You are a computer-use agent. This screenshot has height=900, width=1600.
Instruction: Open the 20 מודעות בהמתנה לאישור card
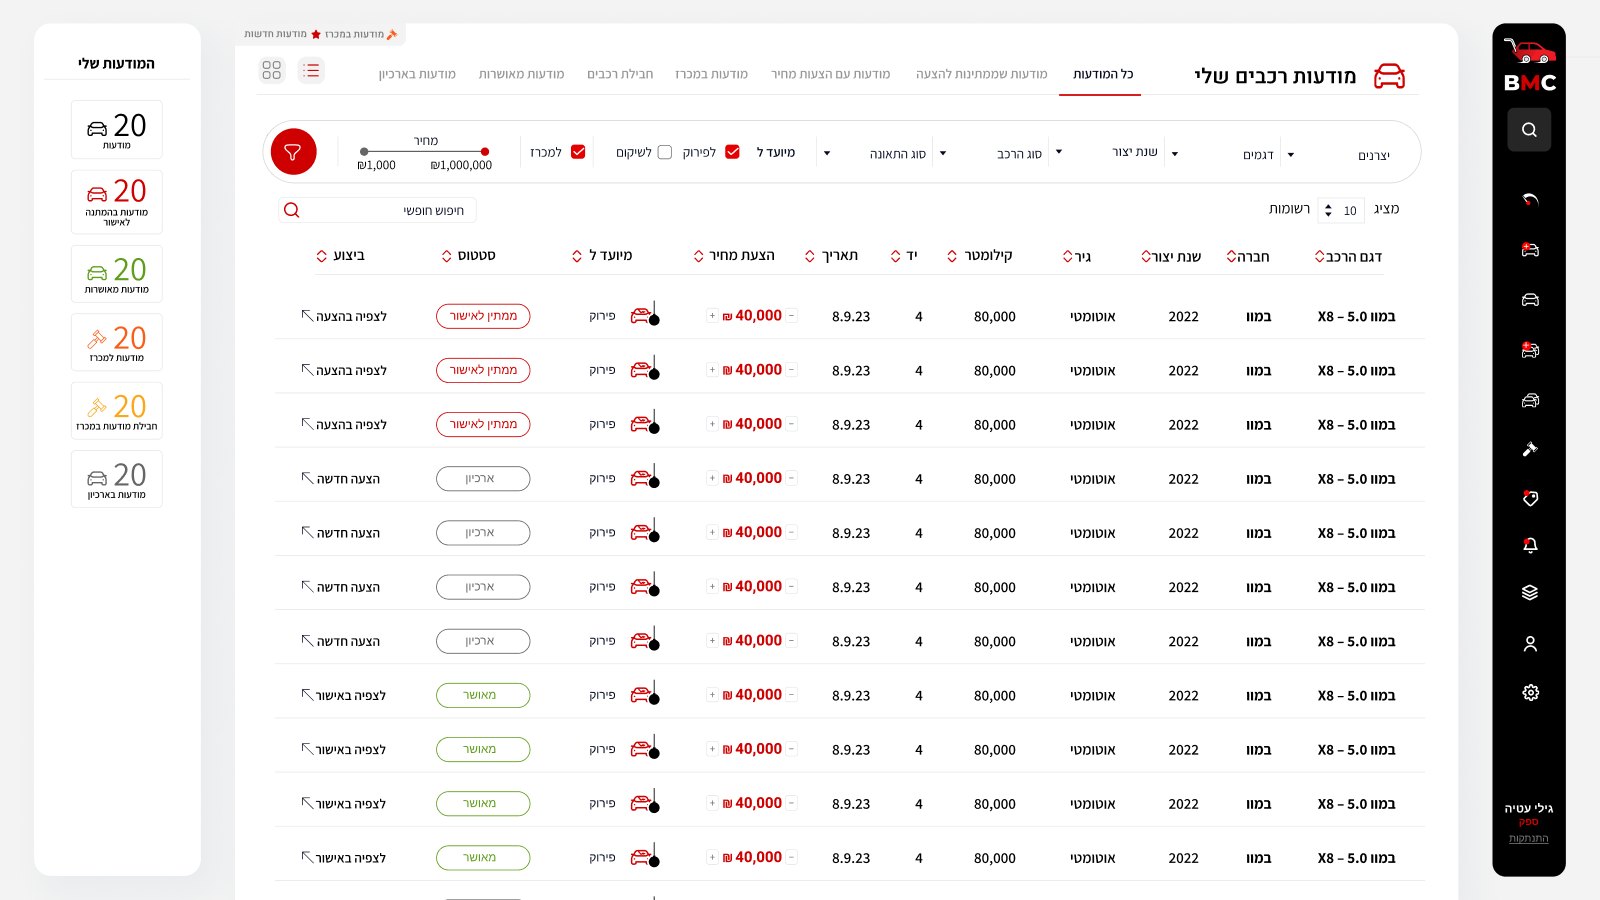tap(117, 202)
